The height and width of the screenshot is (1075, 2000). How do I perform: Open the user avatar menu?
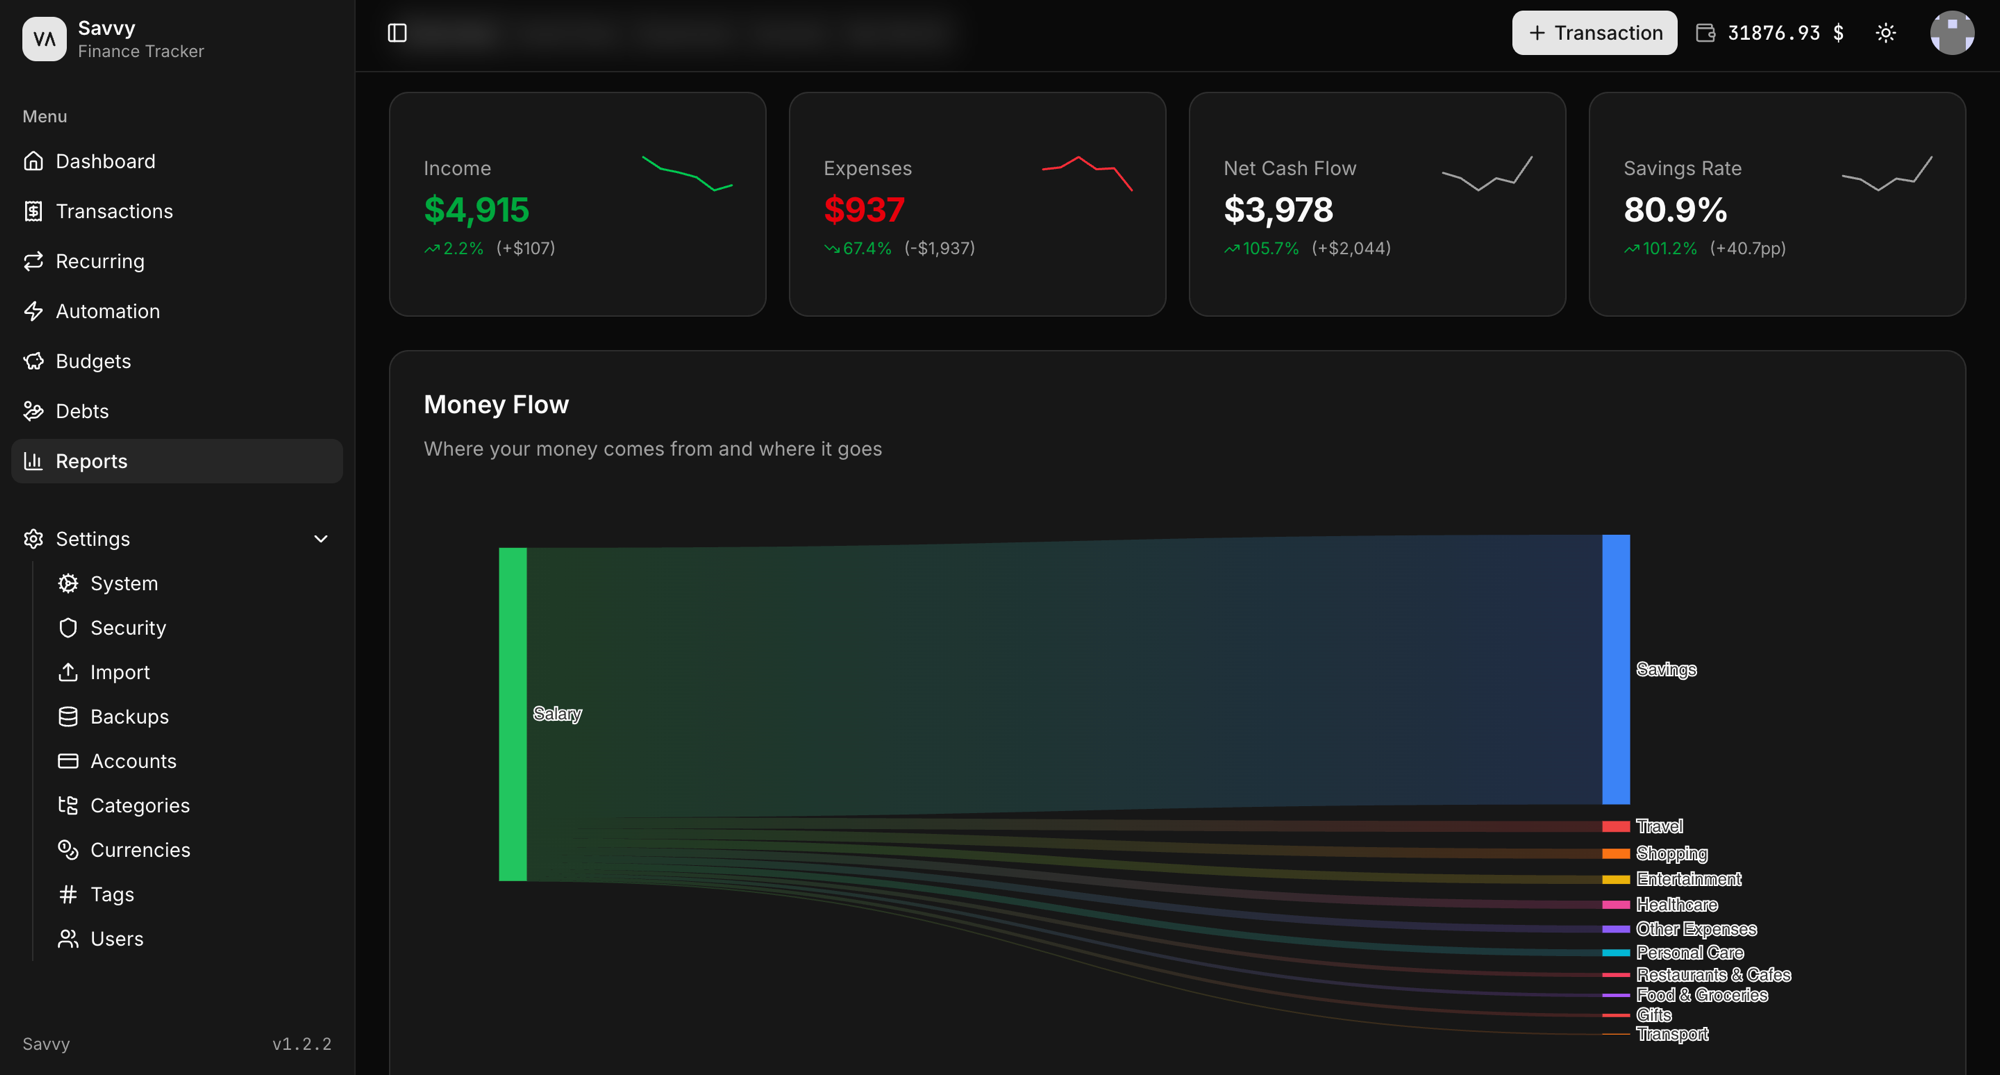1952,33
